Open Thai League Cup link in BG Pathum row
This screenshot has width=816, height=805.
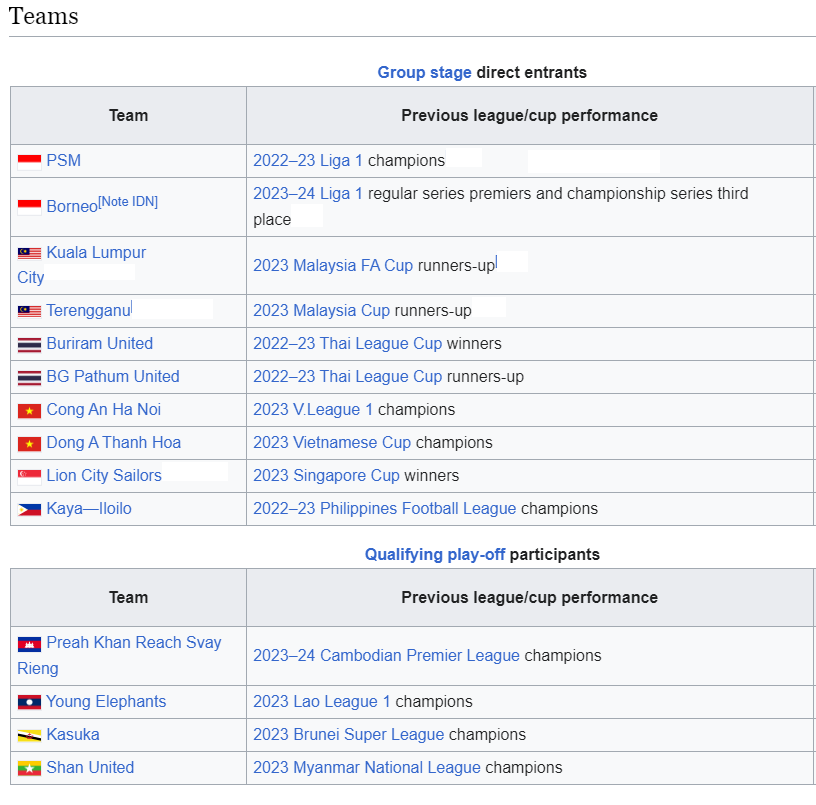point(347,376)
